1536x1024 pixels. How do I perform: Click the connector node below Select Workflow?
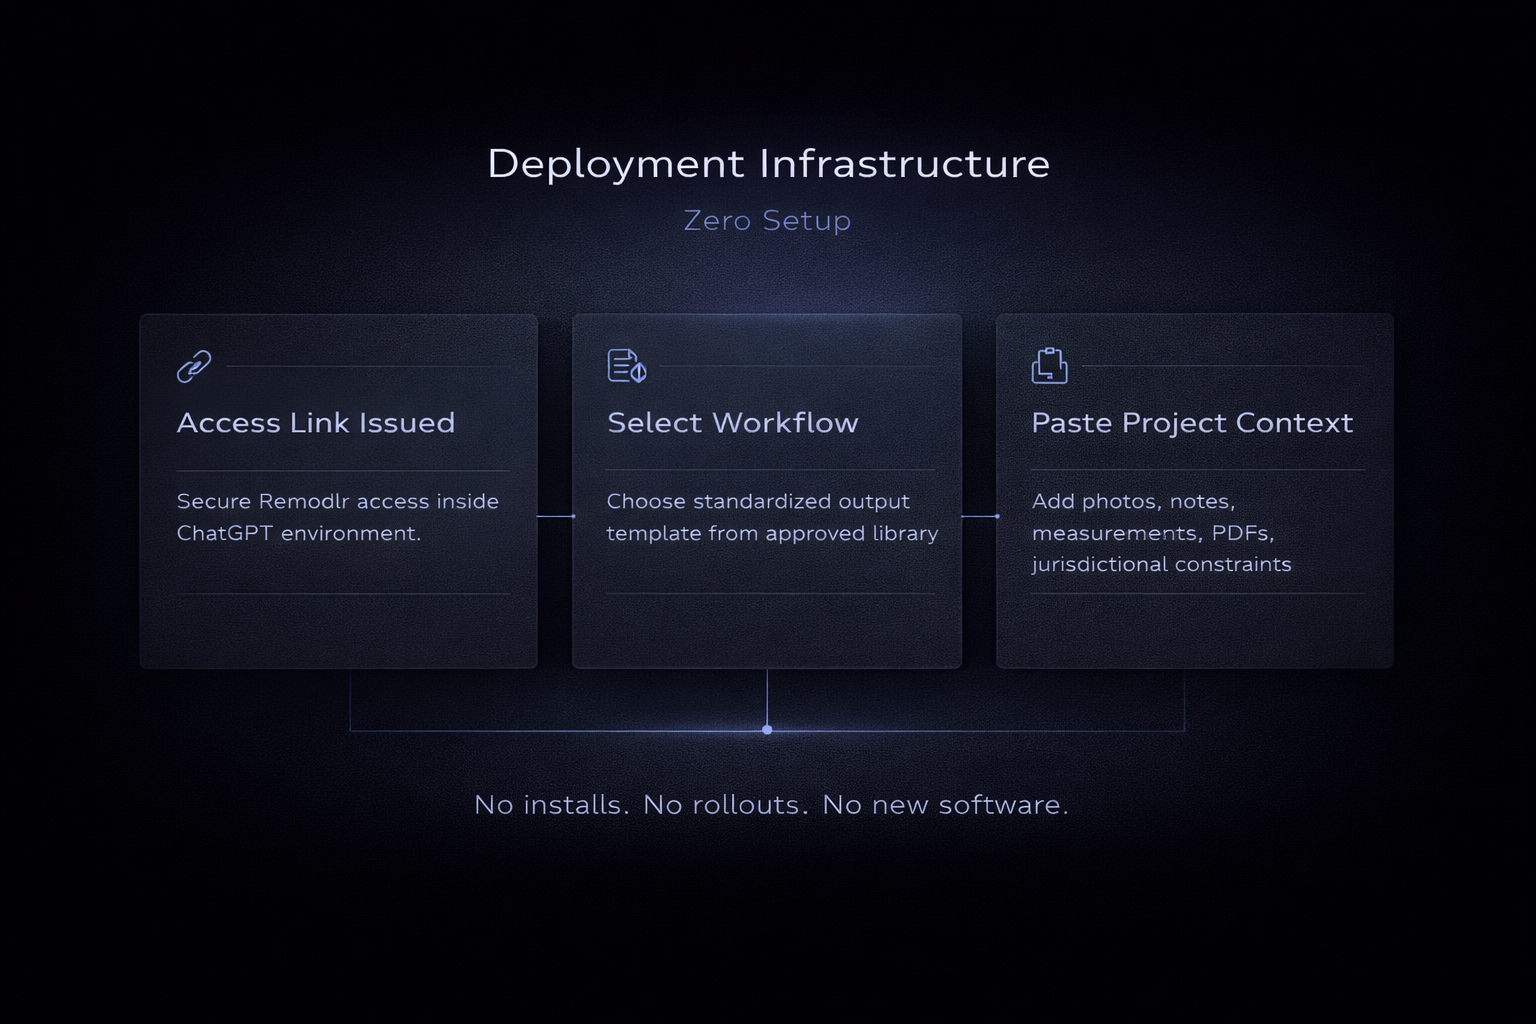click(x=767, y=729)
